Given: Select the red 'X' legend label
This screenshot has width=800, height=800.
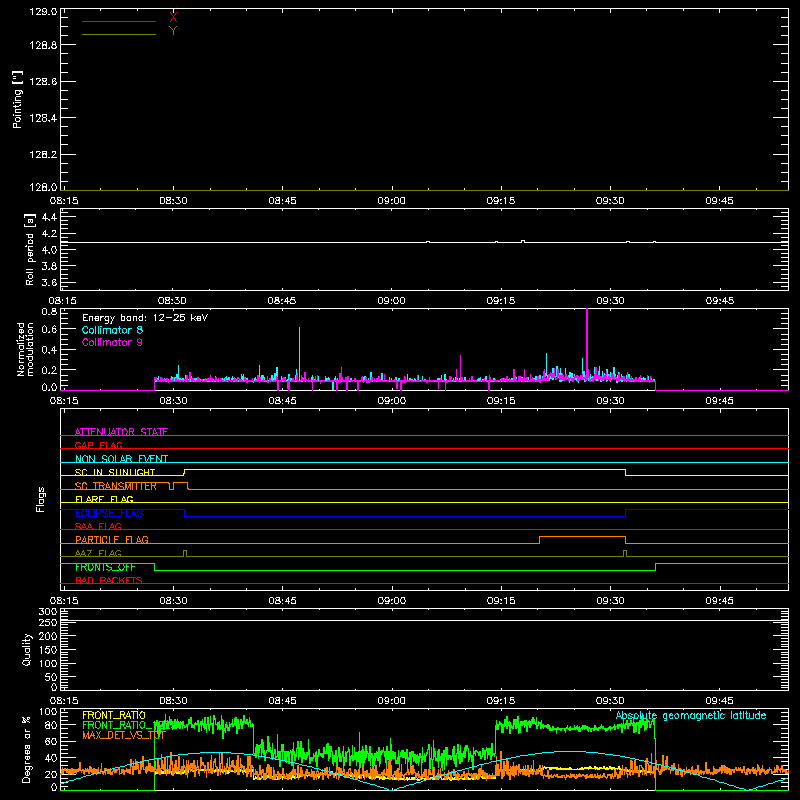Looking at the screenshot, I should pos(173,18).
